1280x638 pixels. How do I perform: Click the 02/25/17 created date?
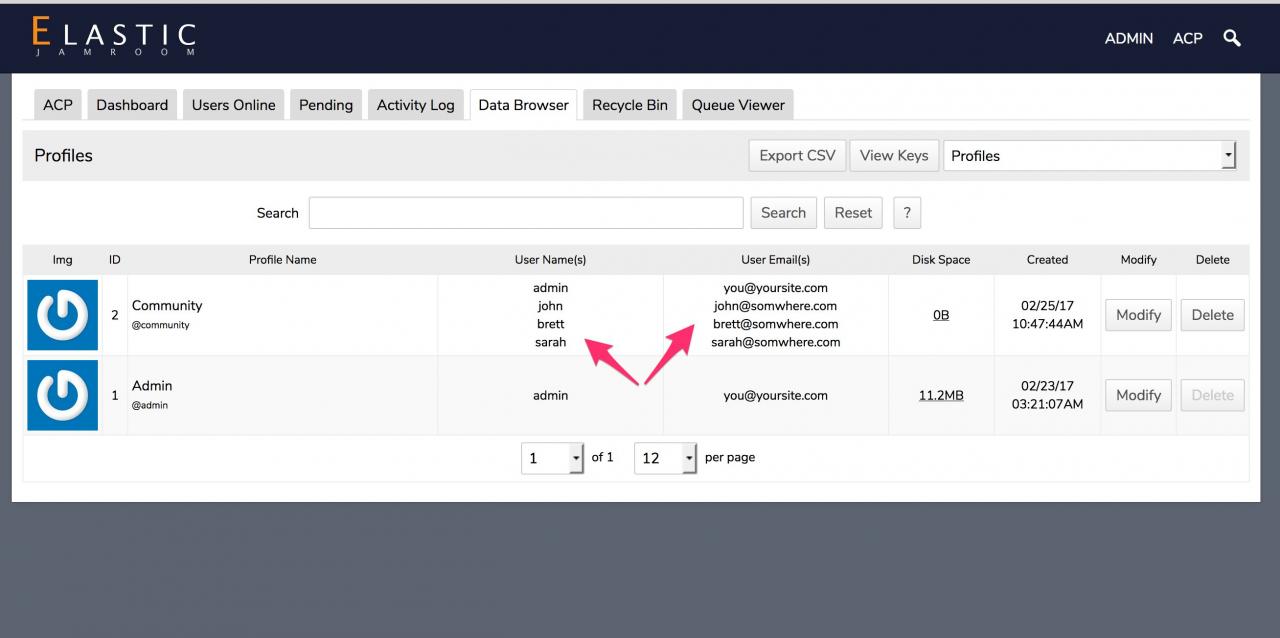(x=1047, y=306)
